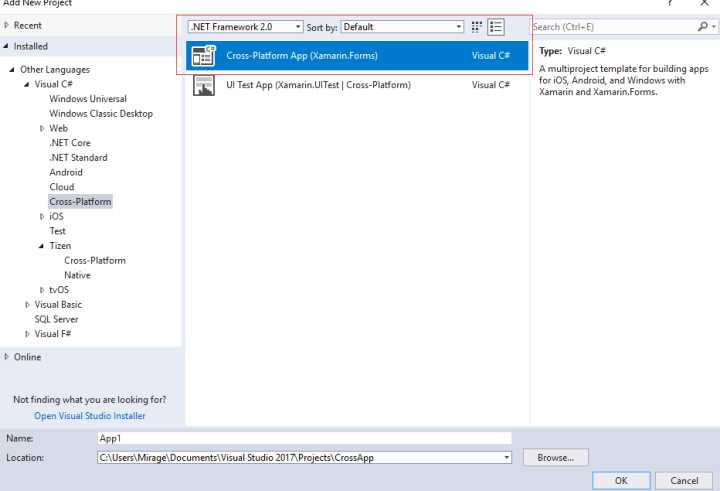Select the Web category label
The height and width of the screenshot is (491, 720).
59,128
